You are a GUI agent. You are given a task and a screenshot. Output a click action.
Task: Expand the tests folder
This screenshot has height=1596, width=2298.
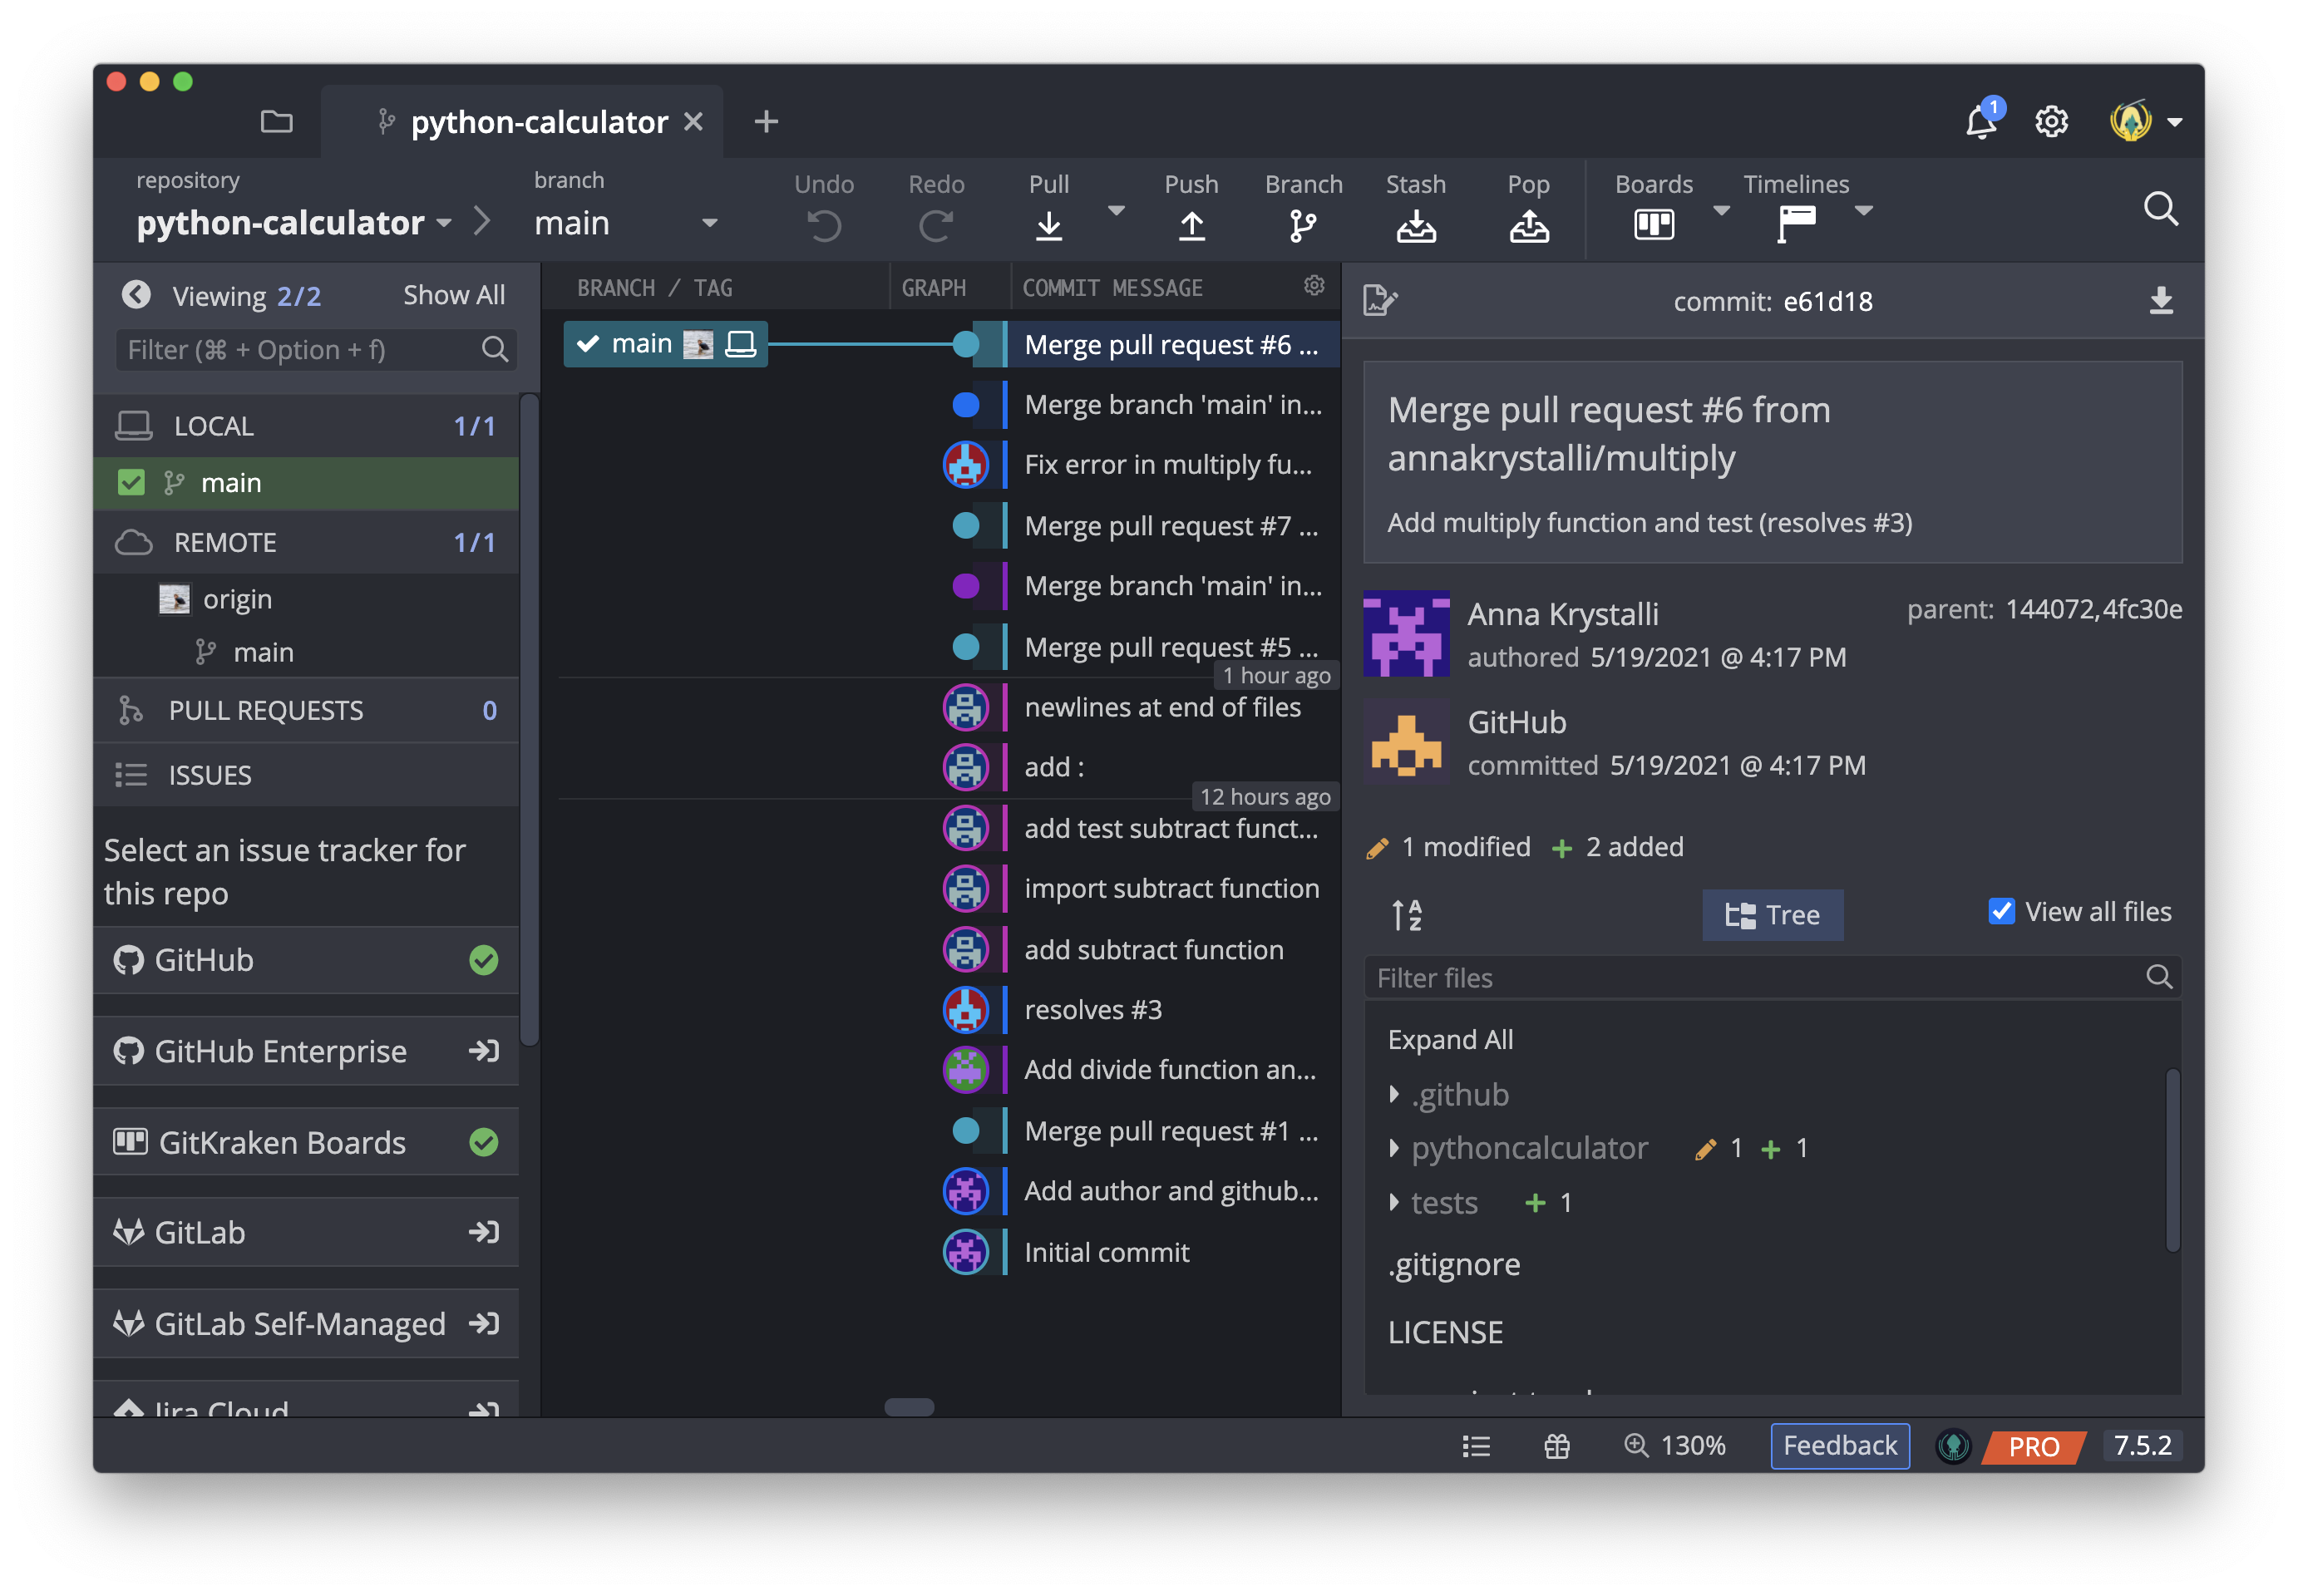(1394, 1202)
